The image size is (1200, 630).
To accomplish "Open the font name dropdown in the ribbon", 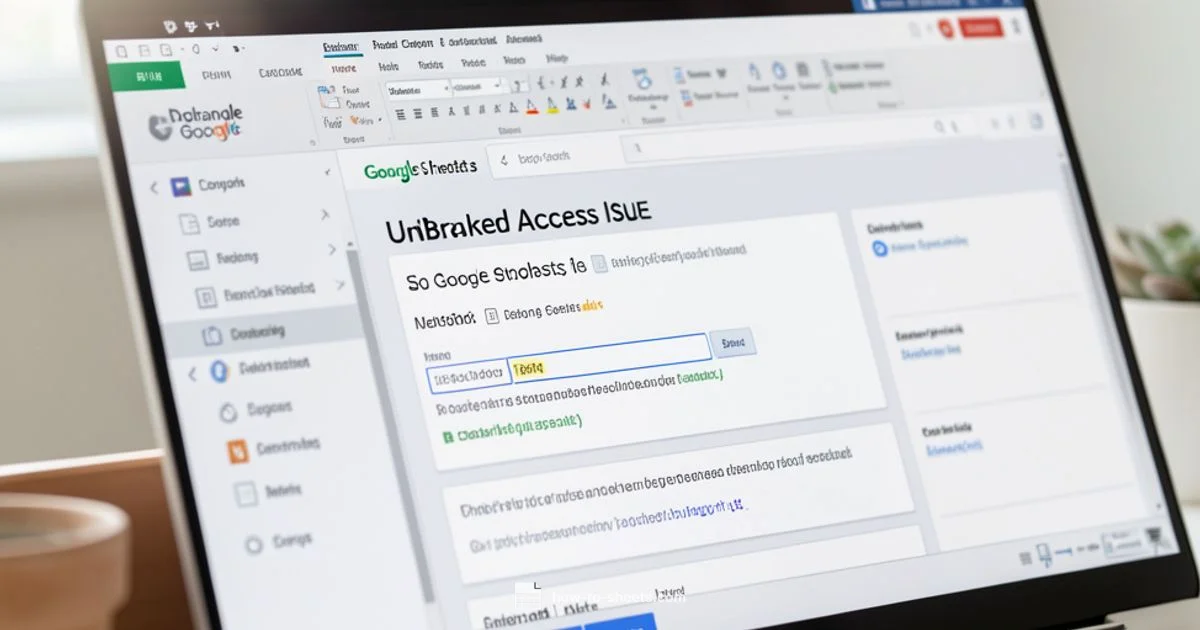I will [414, 87].
